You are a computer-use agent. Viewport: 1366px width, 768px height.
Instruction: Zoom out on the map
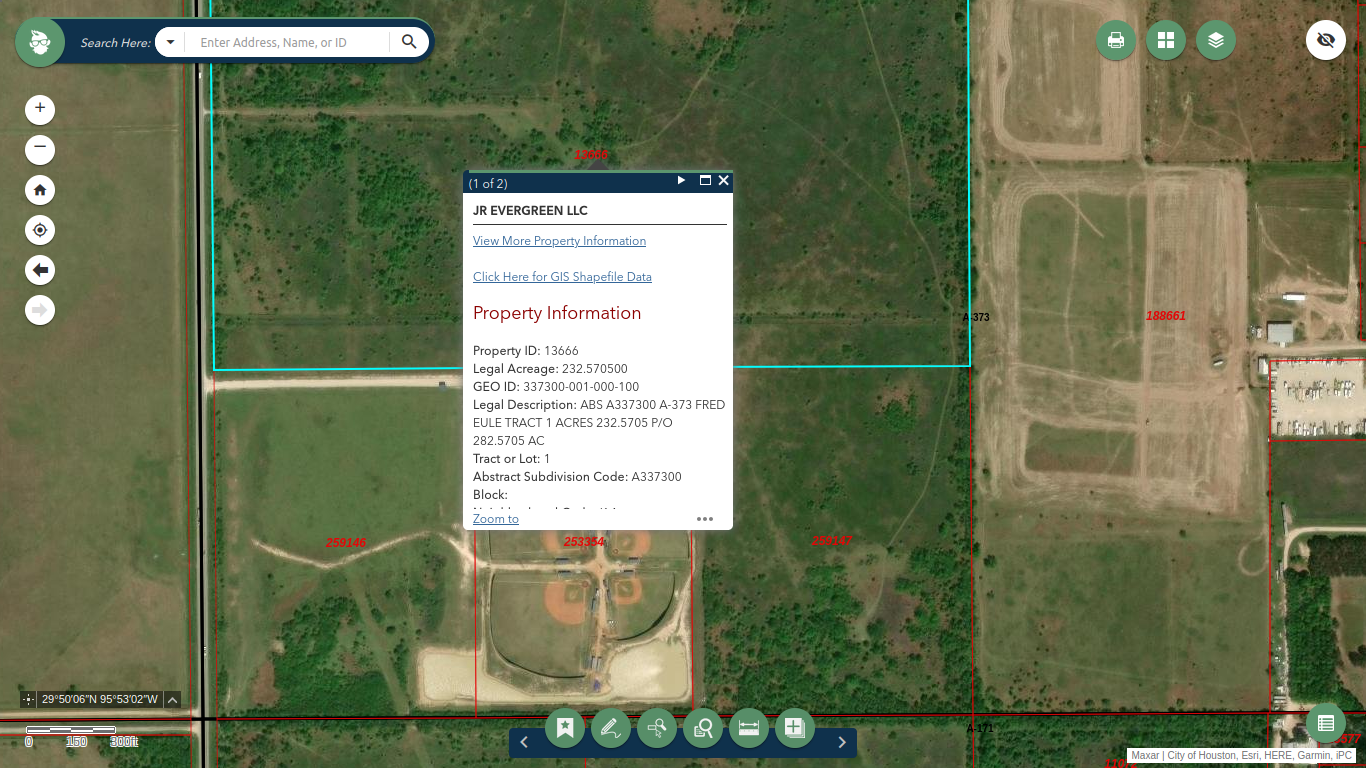click(x=40, y=150)
